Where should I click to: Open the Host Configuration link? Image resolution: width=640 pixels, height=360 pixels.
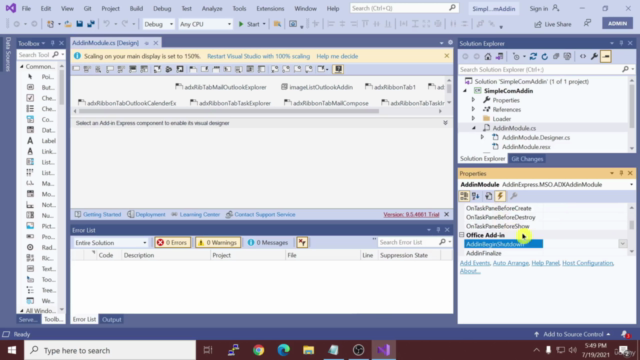[587, 263]
